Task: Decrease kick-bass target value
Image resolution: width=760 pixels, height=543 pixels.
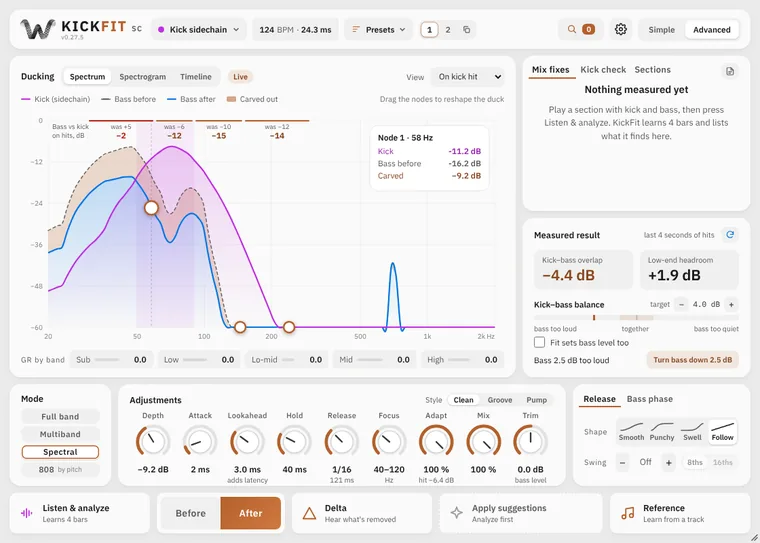Action: click(x=681, y=304)
